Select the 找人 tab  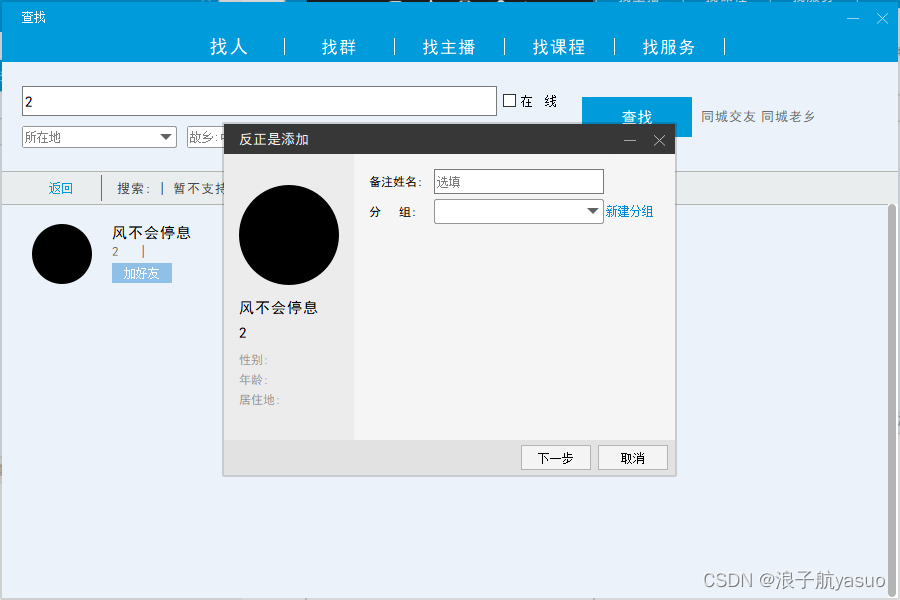click(x=228, y=46)
